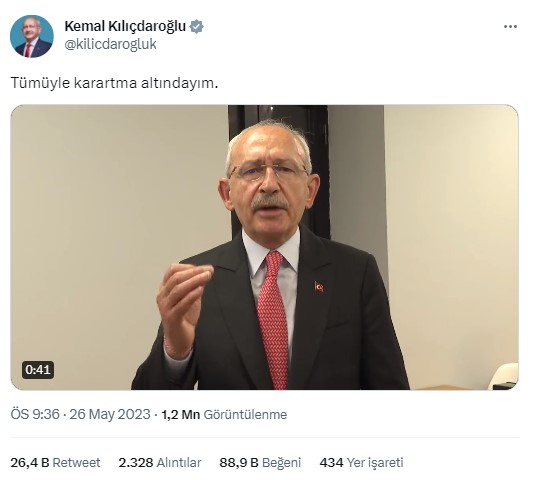534x480 pixels.
Task: Open the ÖS 9:36 timestamp link
Action: 35,414
